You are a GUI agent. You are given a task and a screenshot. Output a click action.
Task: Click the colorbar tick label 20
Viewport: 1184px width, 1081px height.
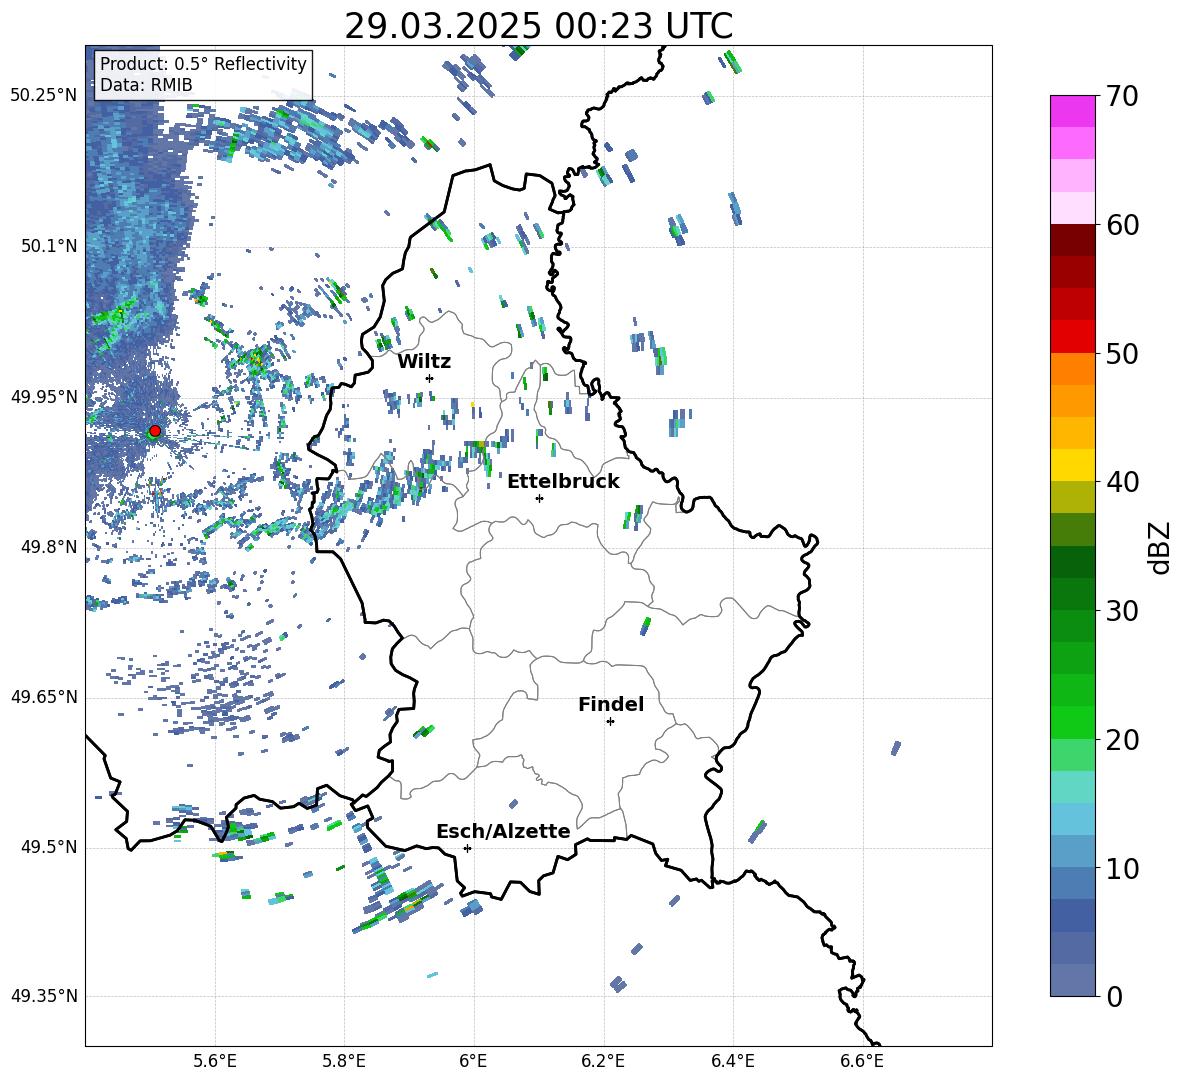click(x=1122, y=739)
